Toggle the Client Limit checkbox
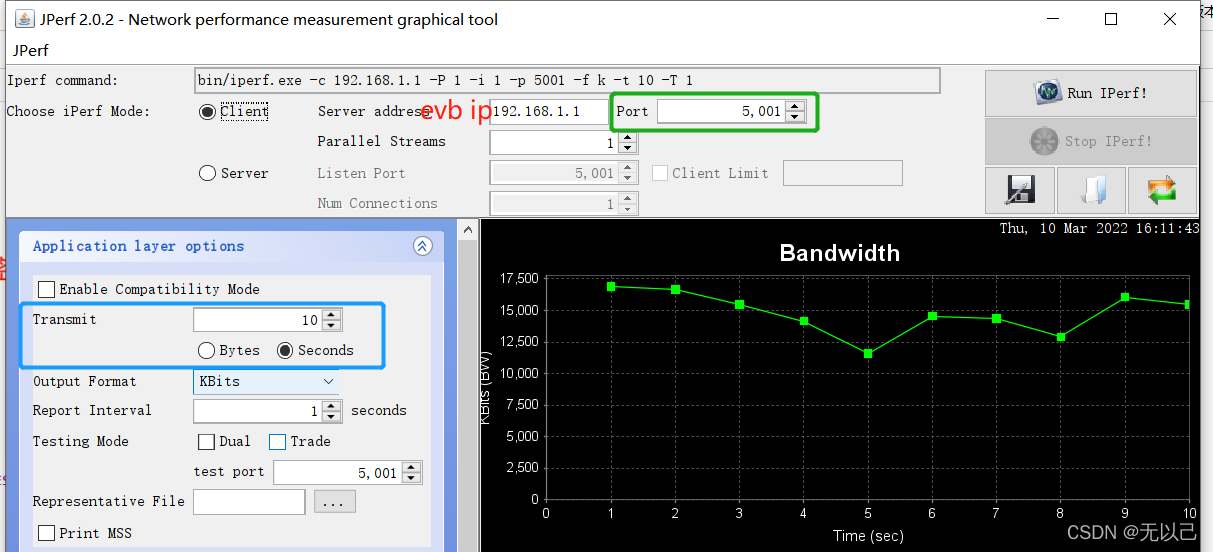Viewport: 1213px width, 552px height. [x=660, y=173]
